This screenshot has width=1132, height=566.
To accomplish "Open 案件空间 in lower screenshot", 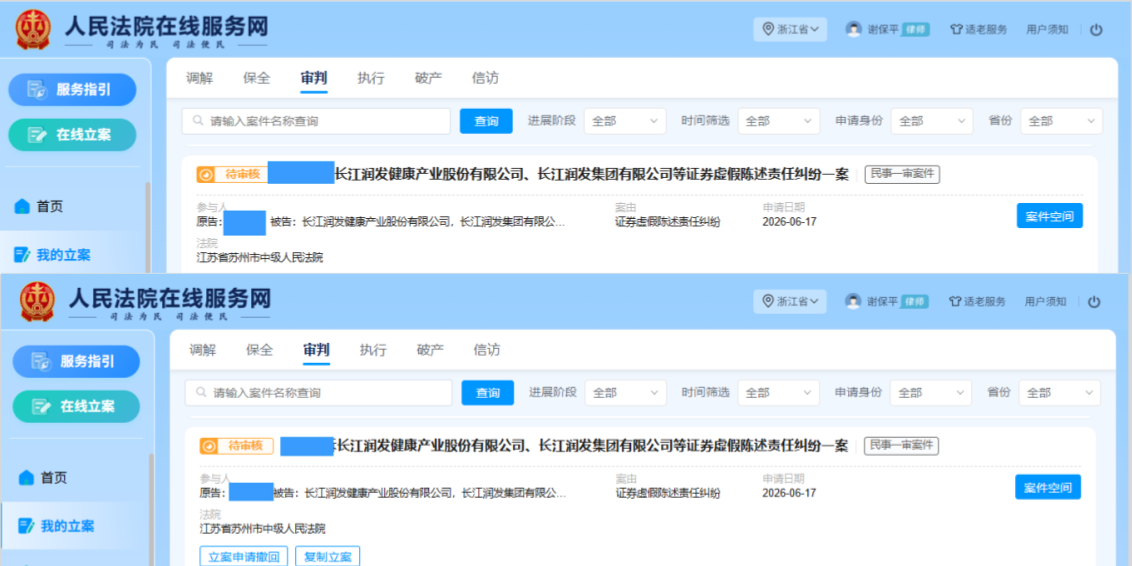I will point(1048,487).
